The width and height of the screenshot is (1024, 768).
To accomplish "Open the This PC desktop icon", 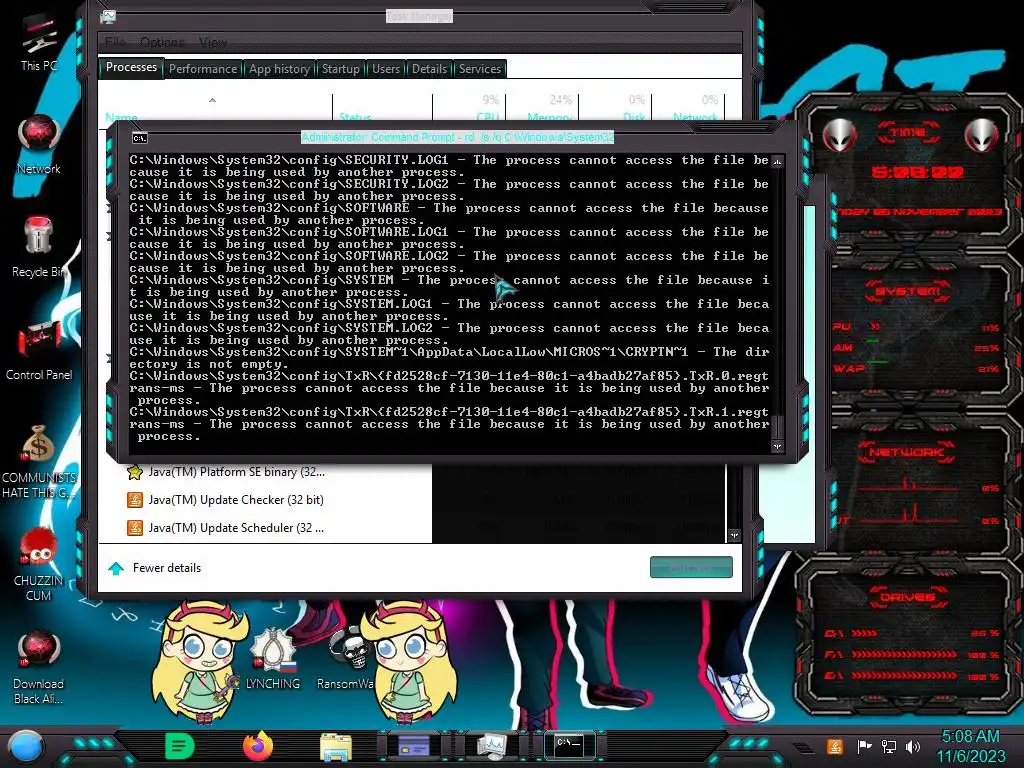I will [39, 42].
